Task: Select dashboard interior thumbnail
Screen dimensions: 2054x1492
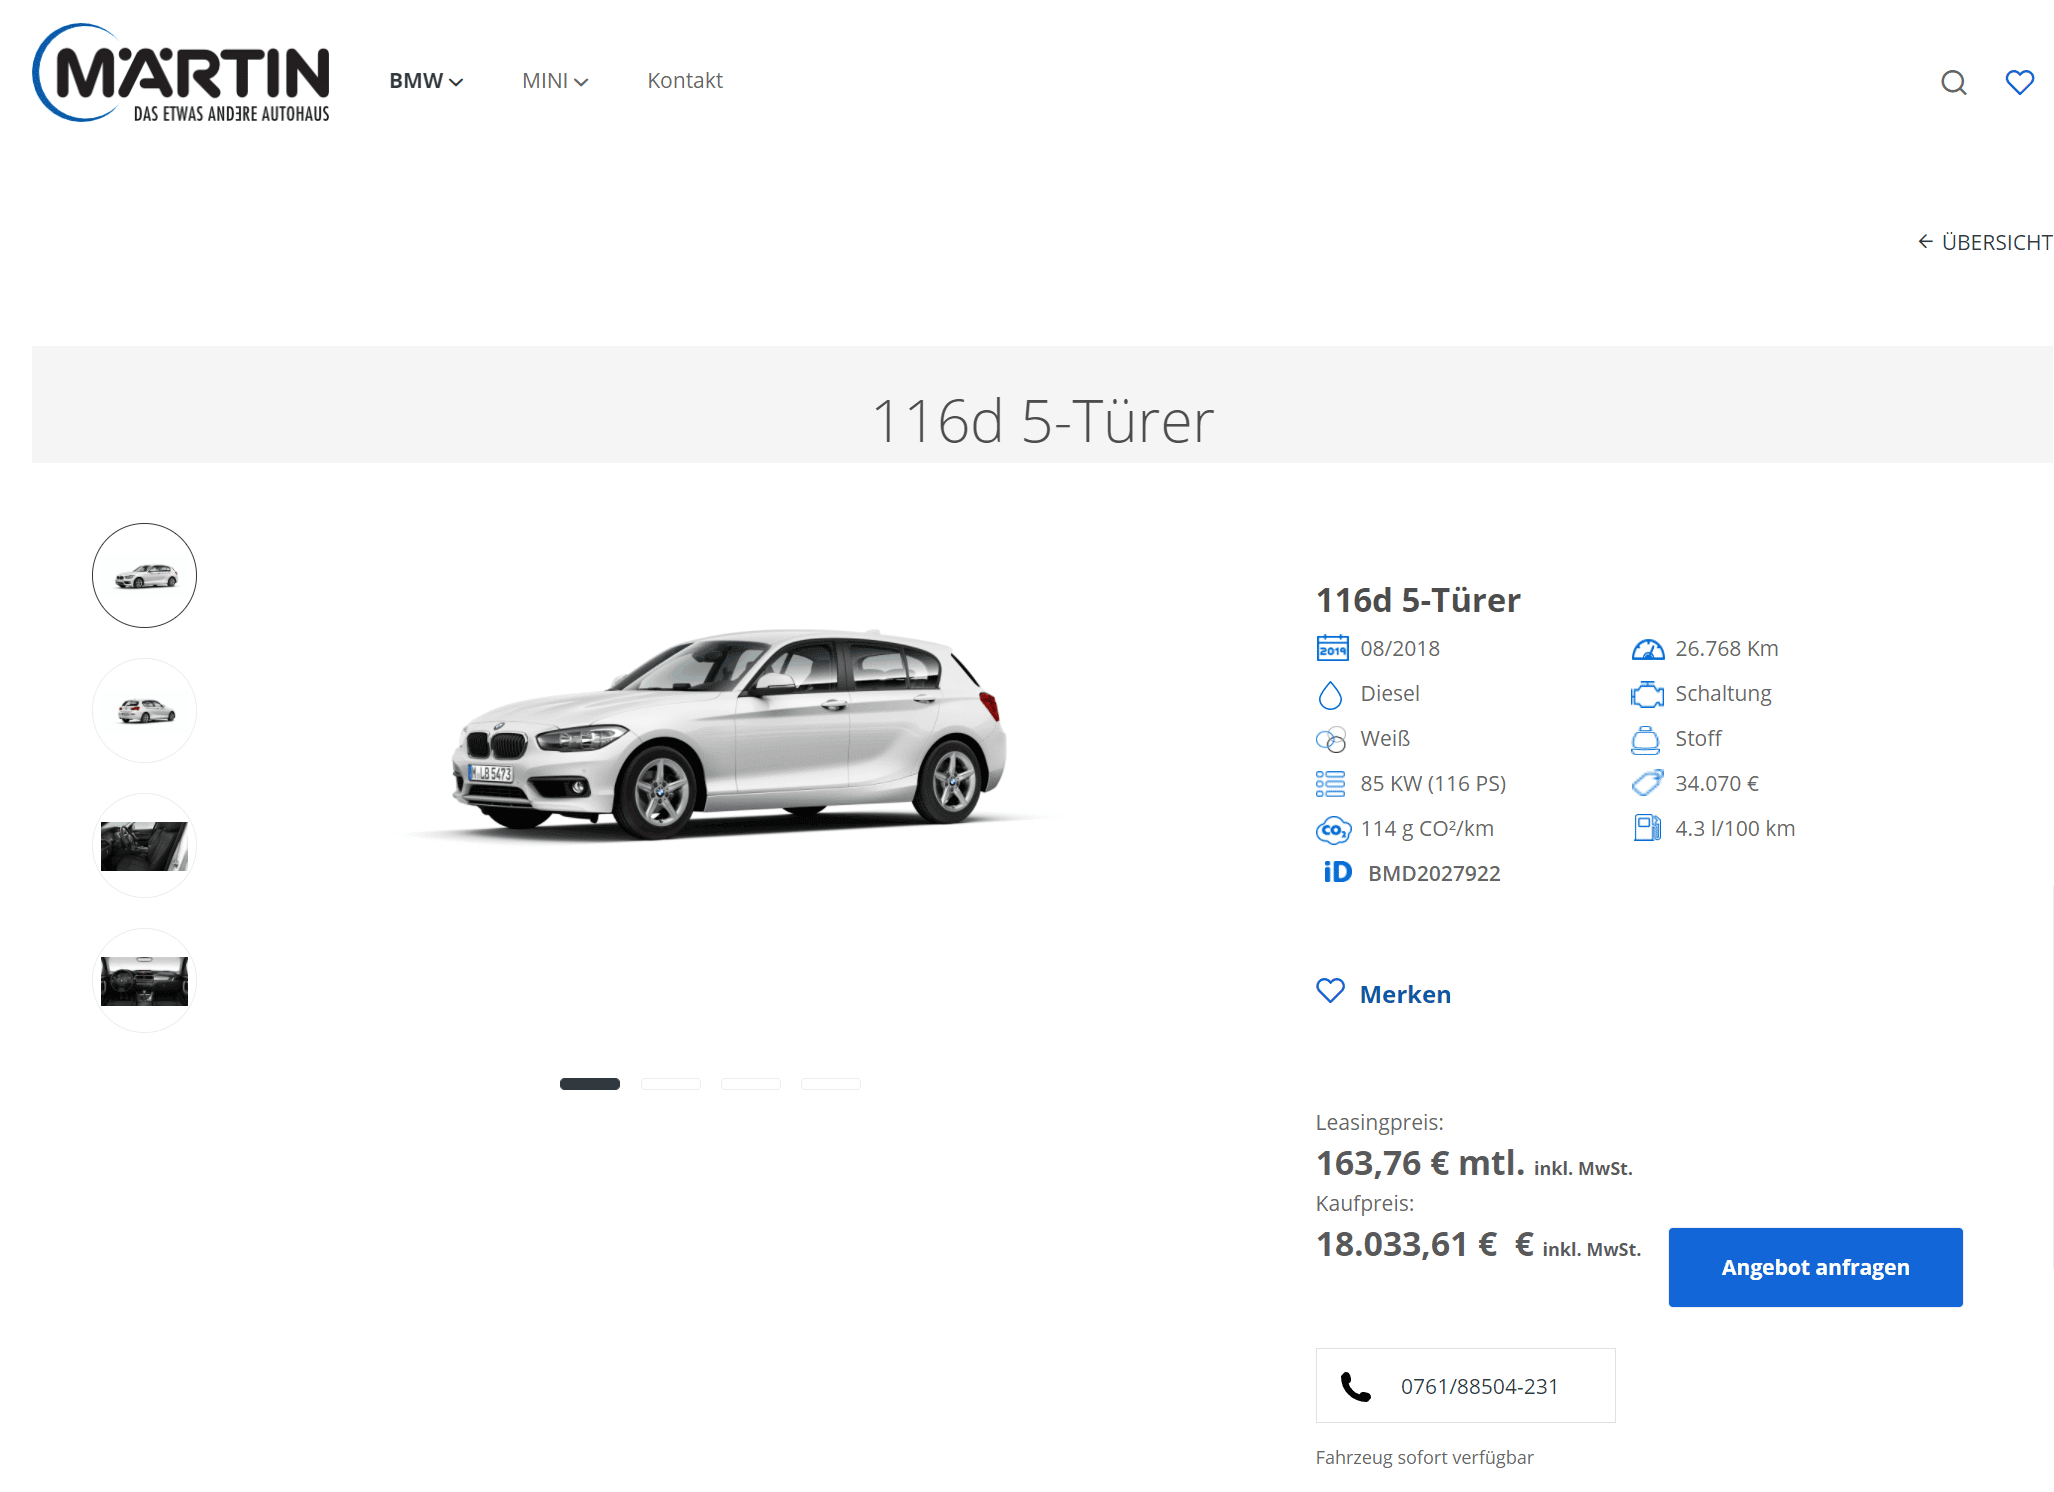Action: [145, 981]
